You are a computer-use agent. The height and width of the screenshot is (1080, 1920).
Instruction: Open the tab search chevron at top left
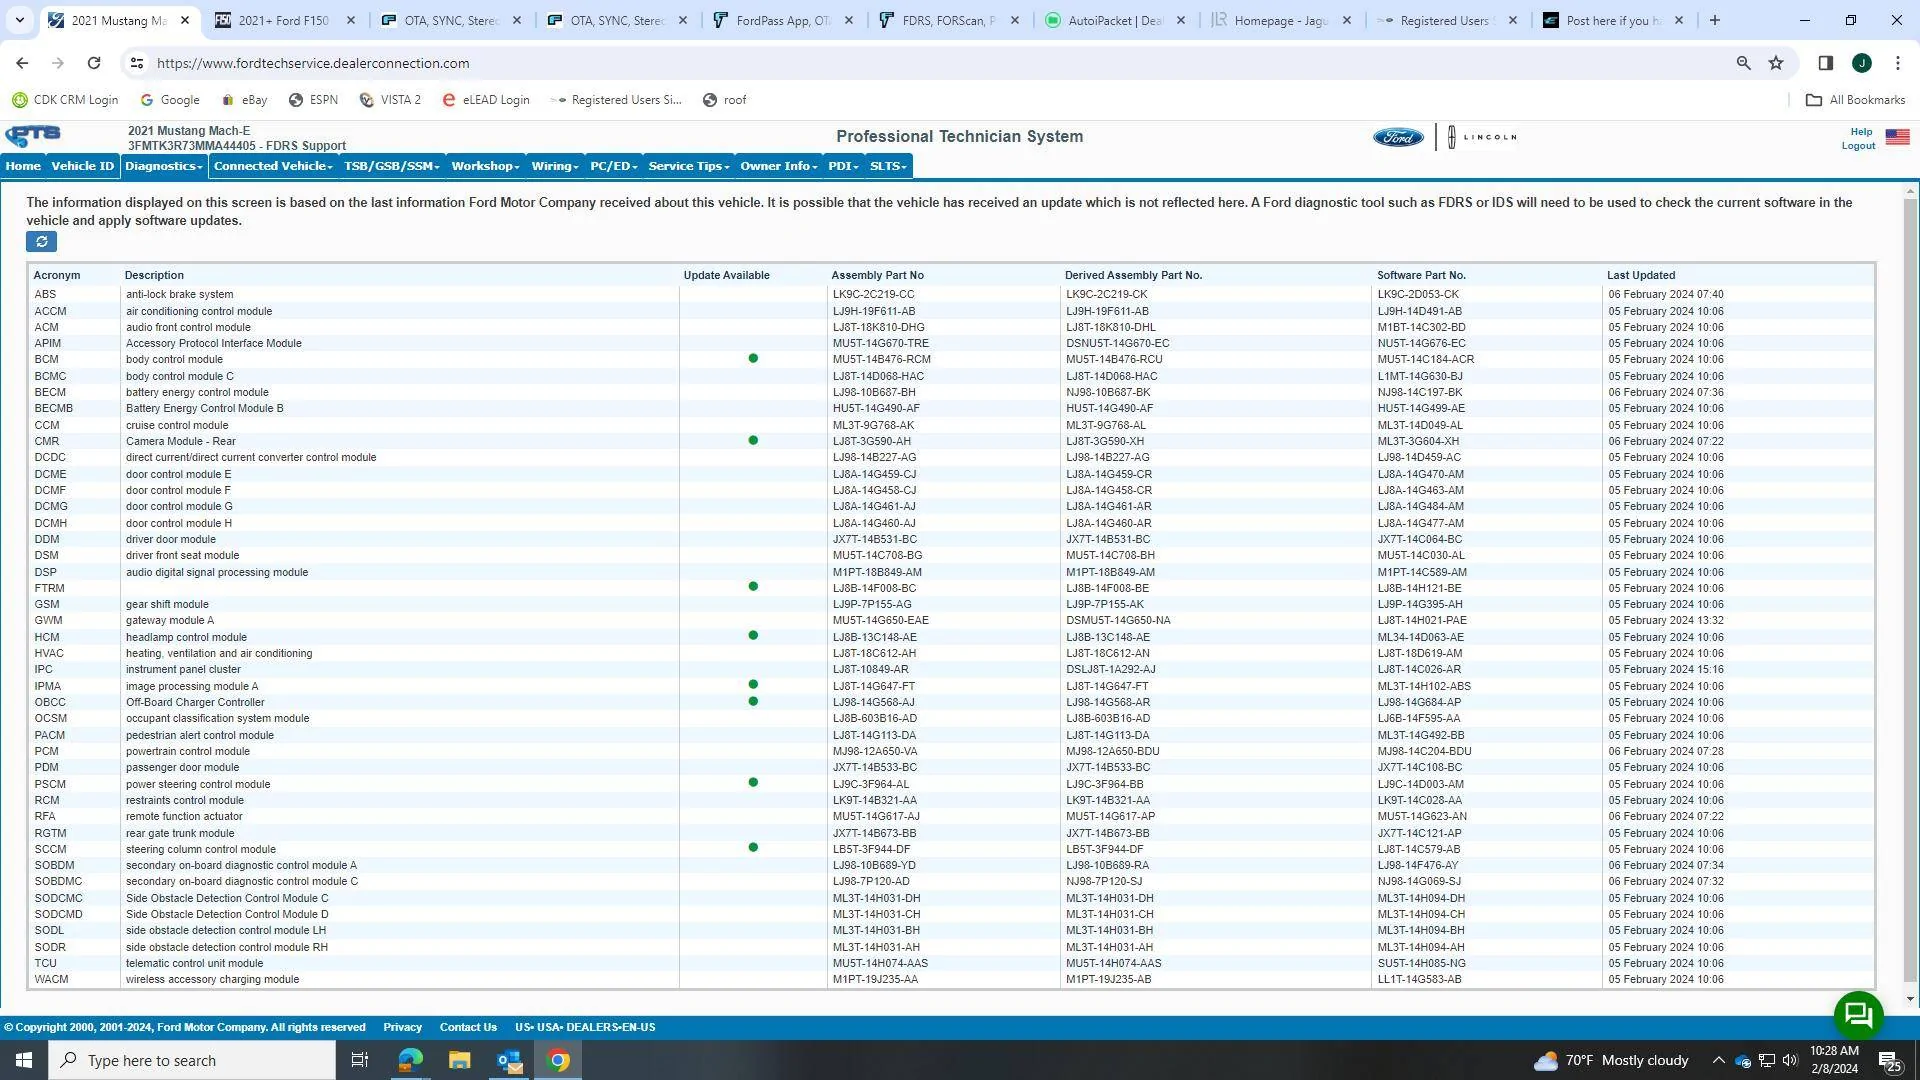[19, 20]
